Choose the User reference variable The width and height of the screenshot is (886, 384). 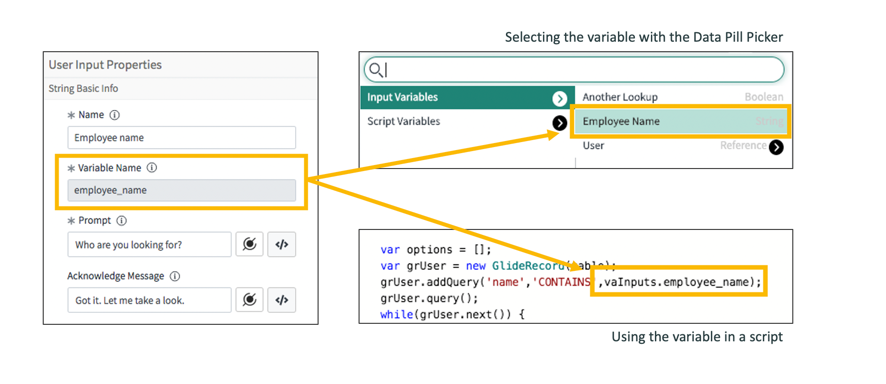[x=683, y=146]
